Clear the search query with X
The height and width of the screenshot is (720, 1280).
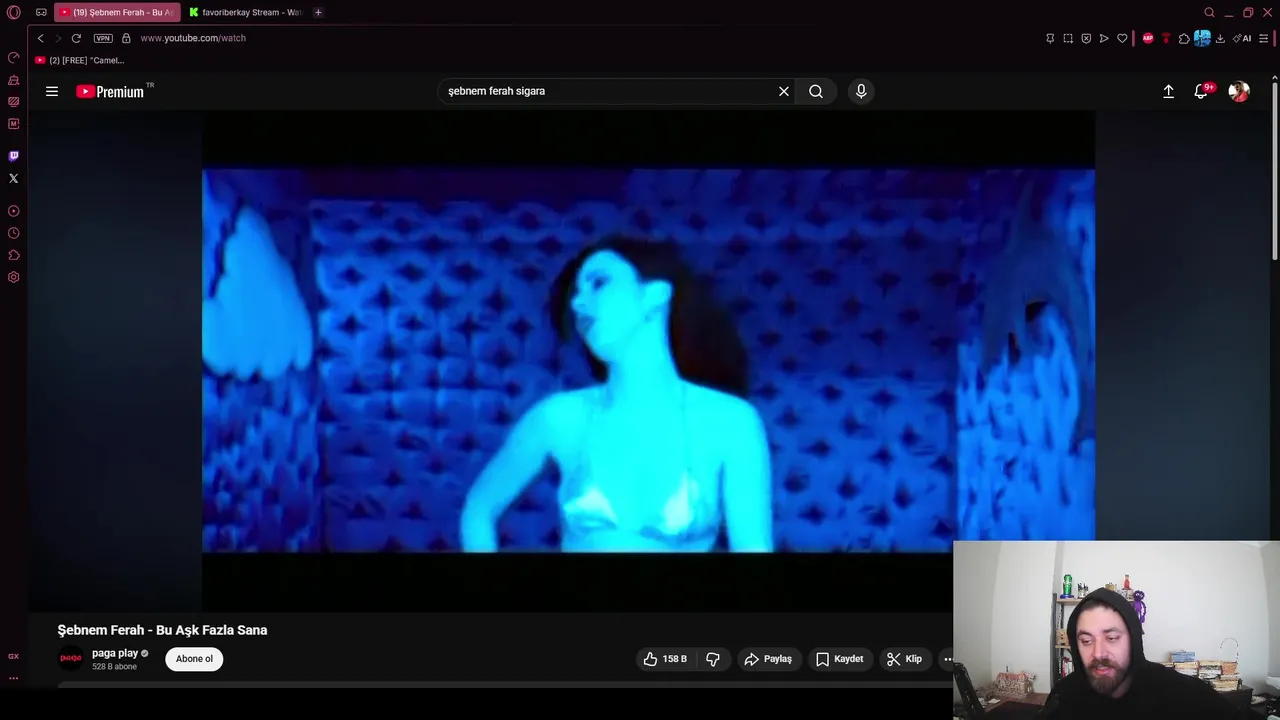coord(784,91)
